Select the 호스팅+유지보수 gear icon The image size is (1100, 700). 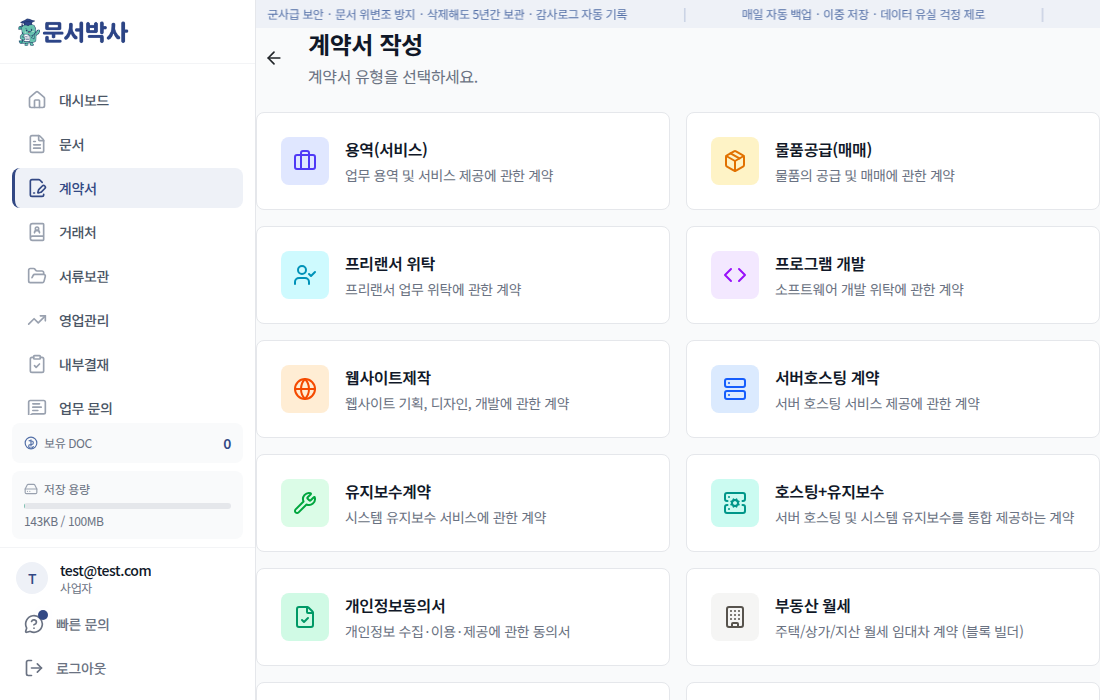[x=734, y=502]
